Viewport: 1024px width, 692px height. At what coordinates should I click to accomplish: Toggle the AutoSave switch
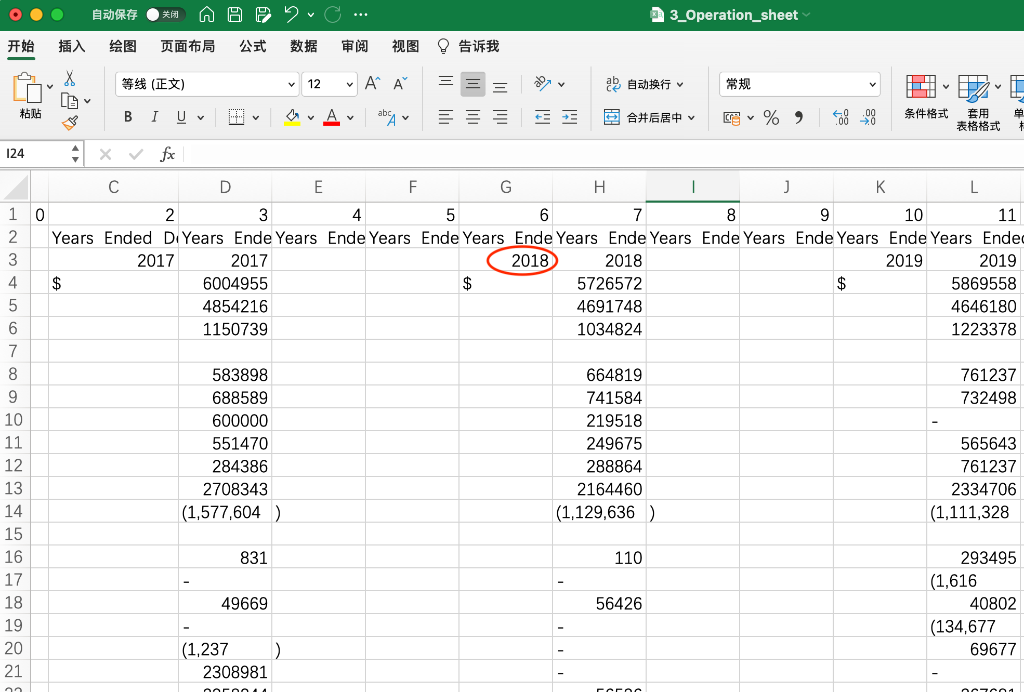click(x=163, y=14)
